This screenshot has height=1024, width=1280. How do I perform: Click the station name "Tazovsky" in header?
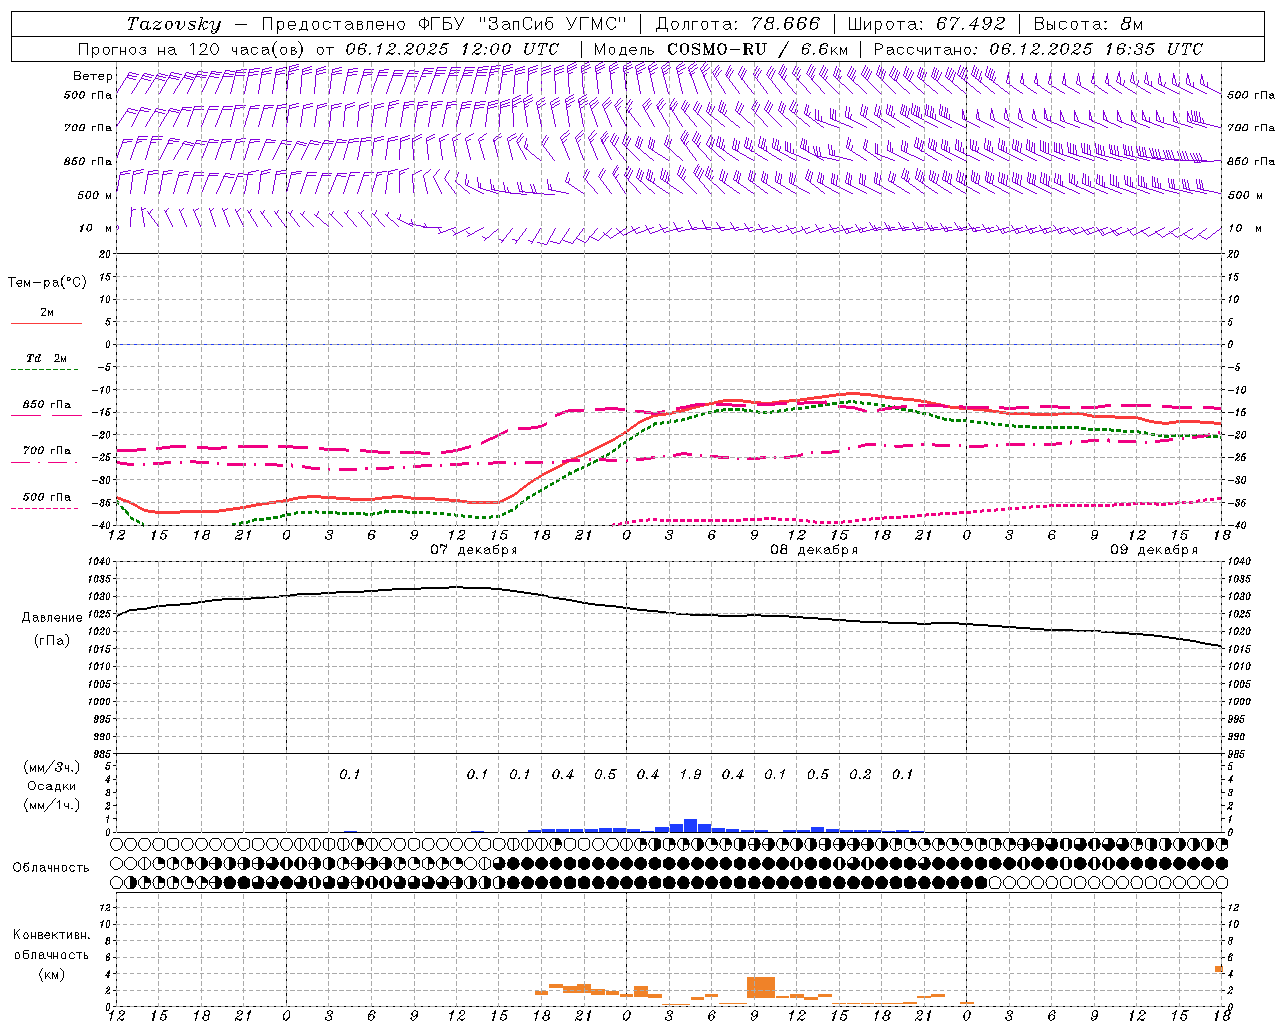pos(174,24)
